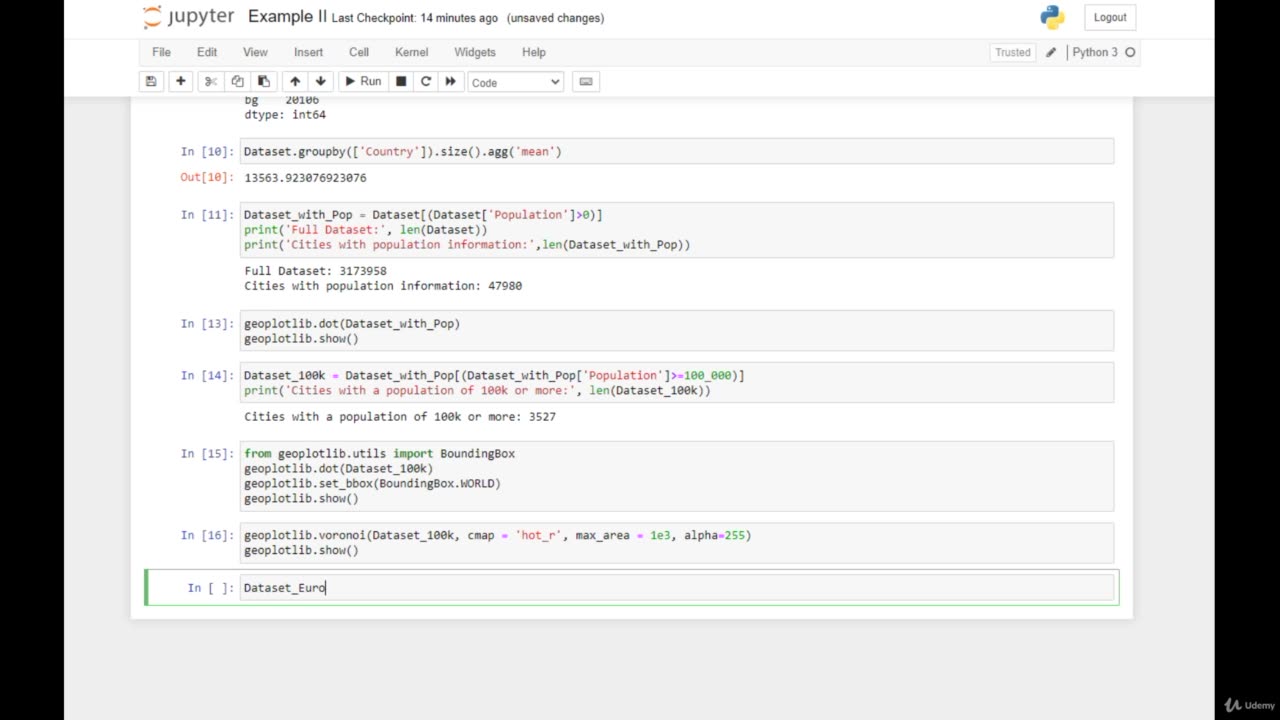Click the empty In [ ] prompt label

point(211,588)
